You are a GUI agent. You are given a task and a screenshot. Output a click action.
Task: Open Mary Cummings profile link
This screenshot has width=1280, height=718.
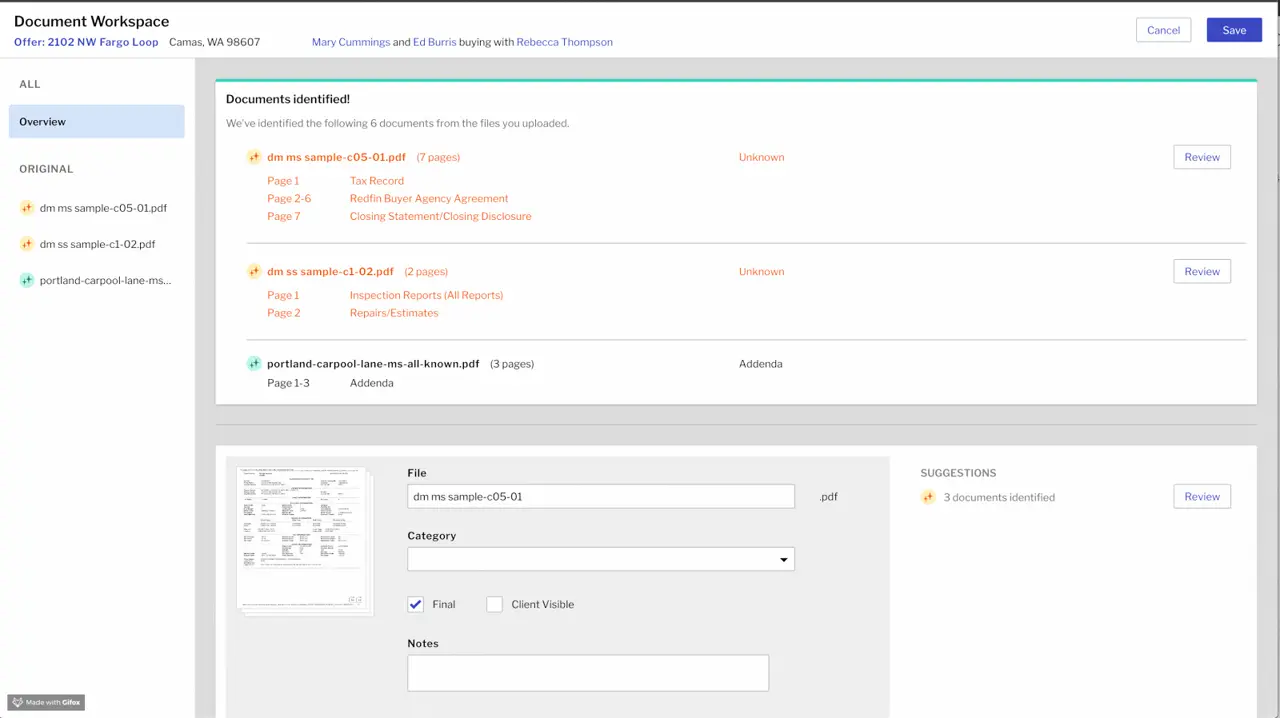351,42
